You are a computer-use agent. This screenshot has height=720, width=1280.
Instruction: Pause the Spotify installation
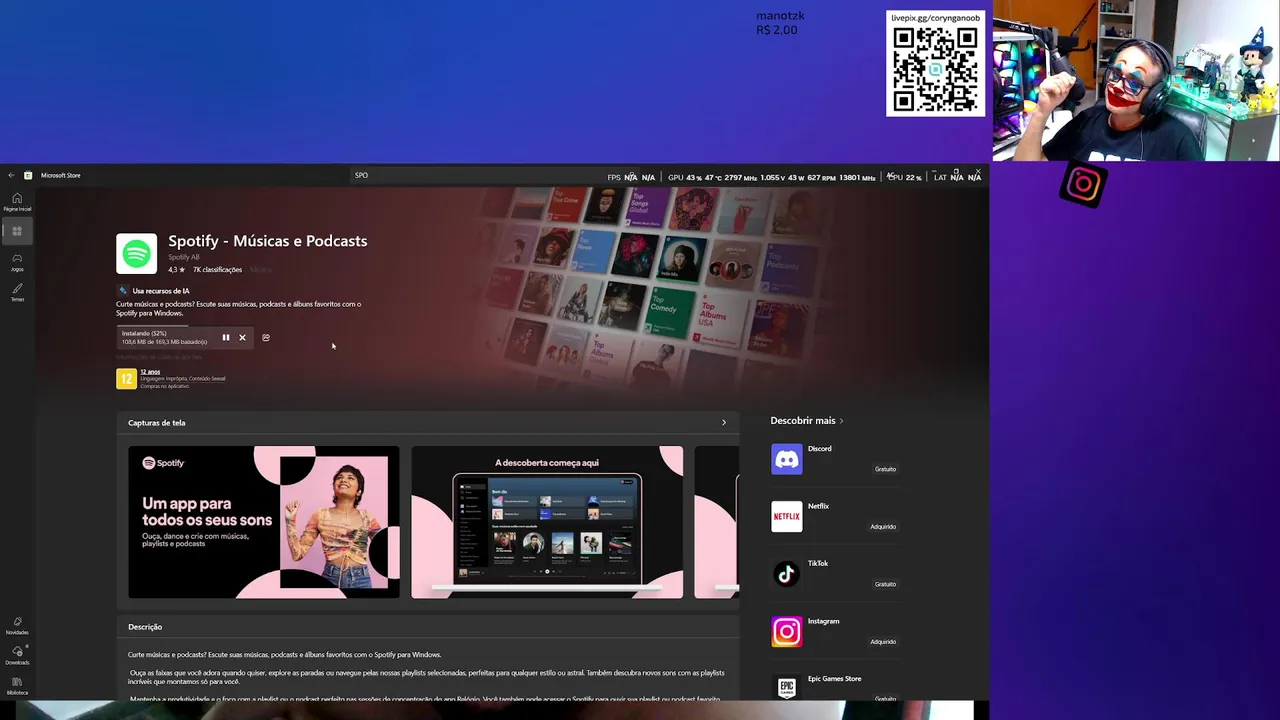coord(226,338)
